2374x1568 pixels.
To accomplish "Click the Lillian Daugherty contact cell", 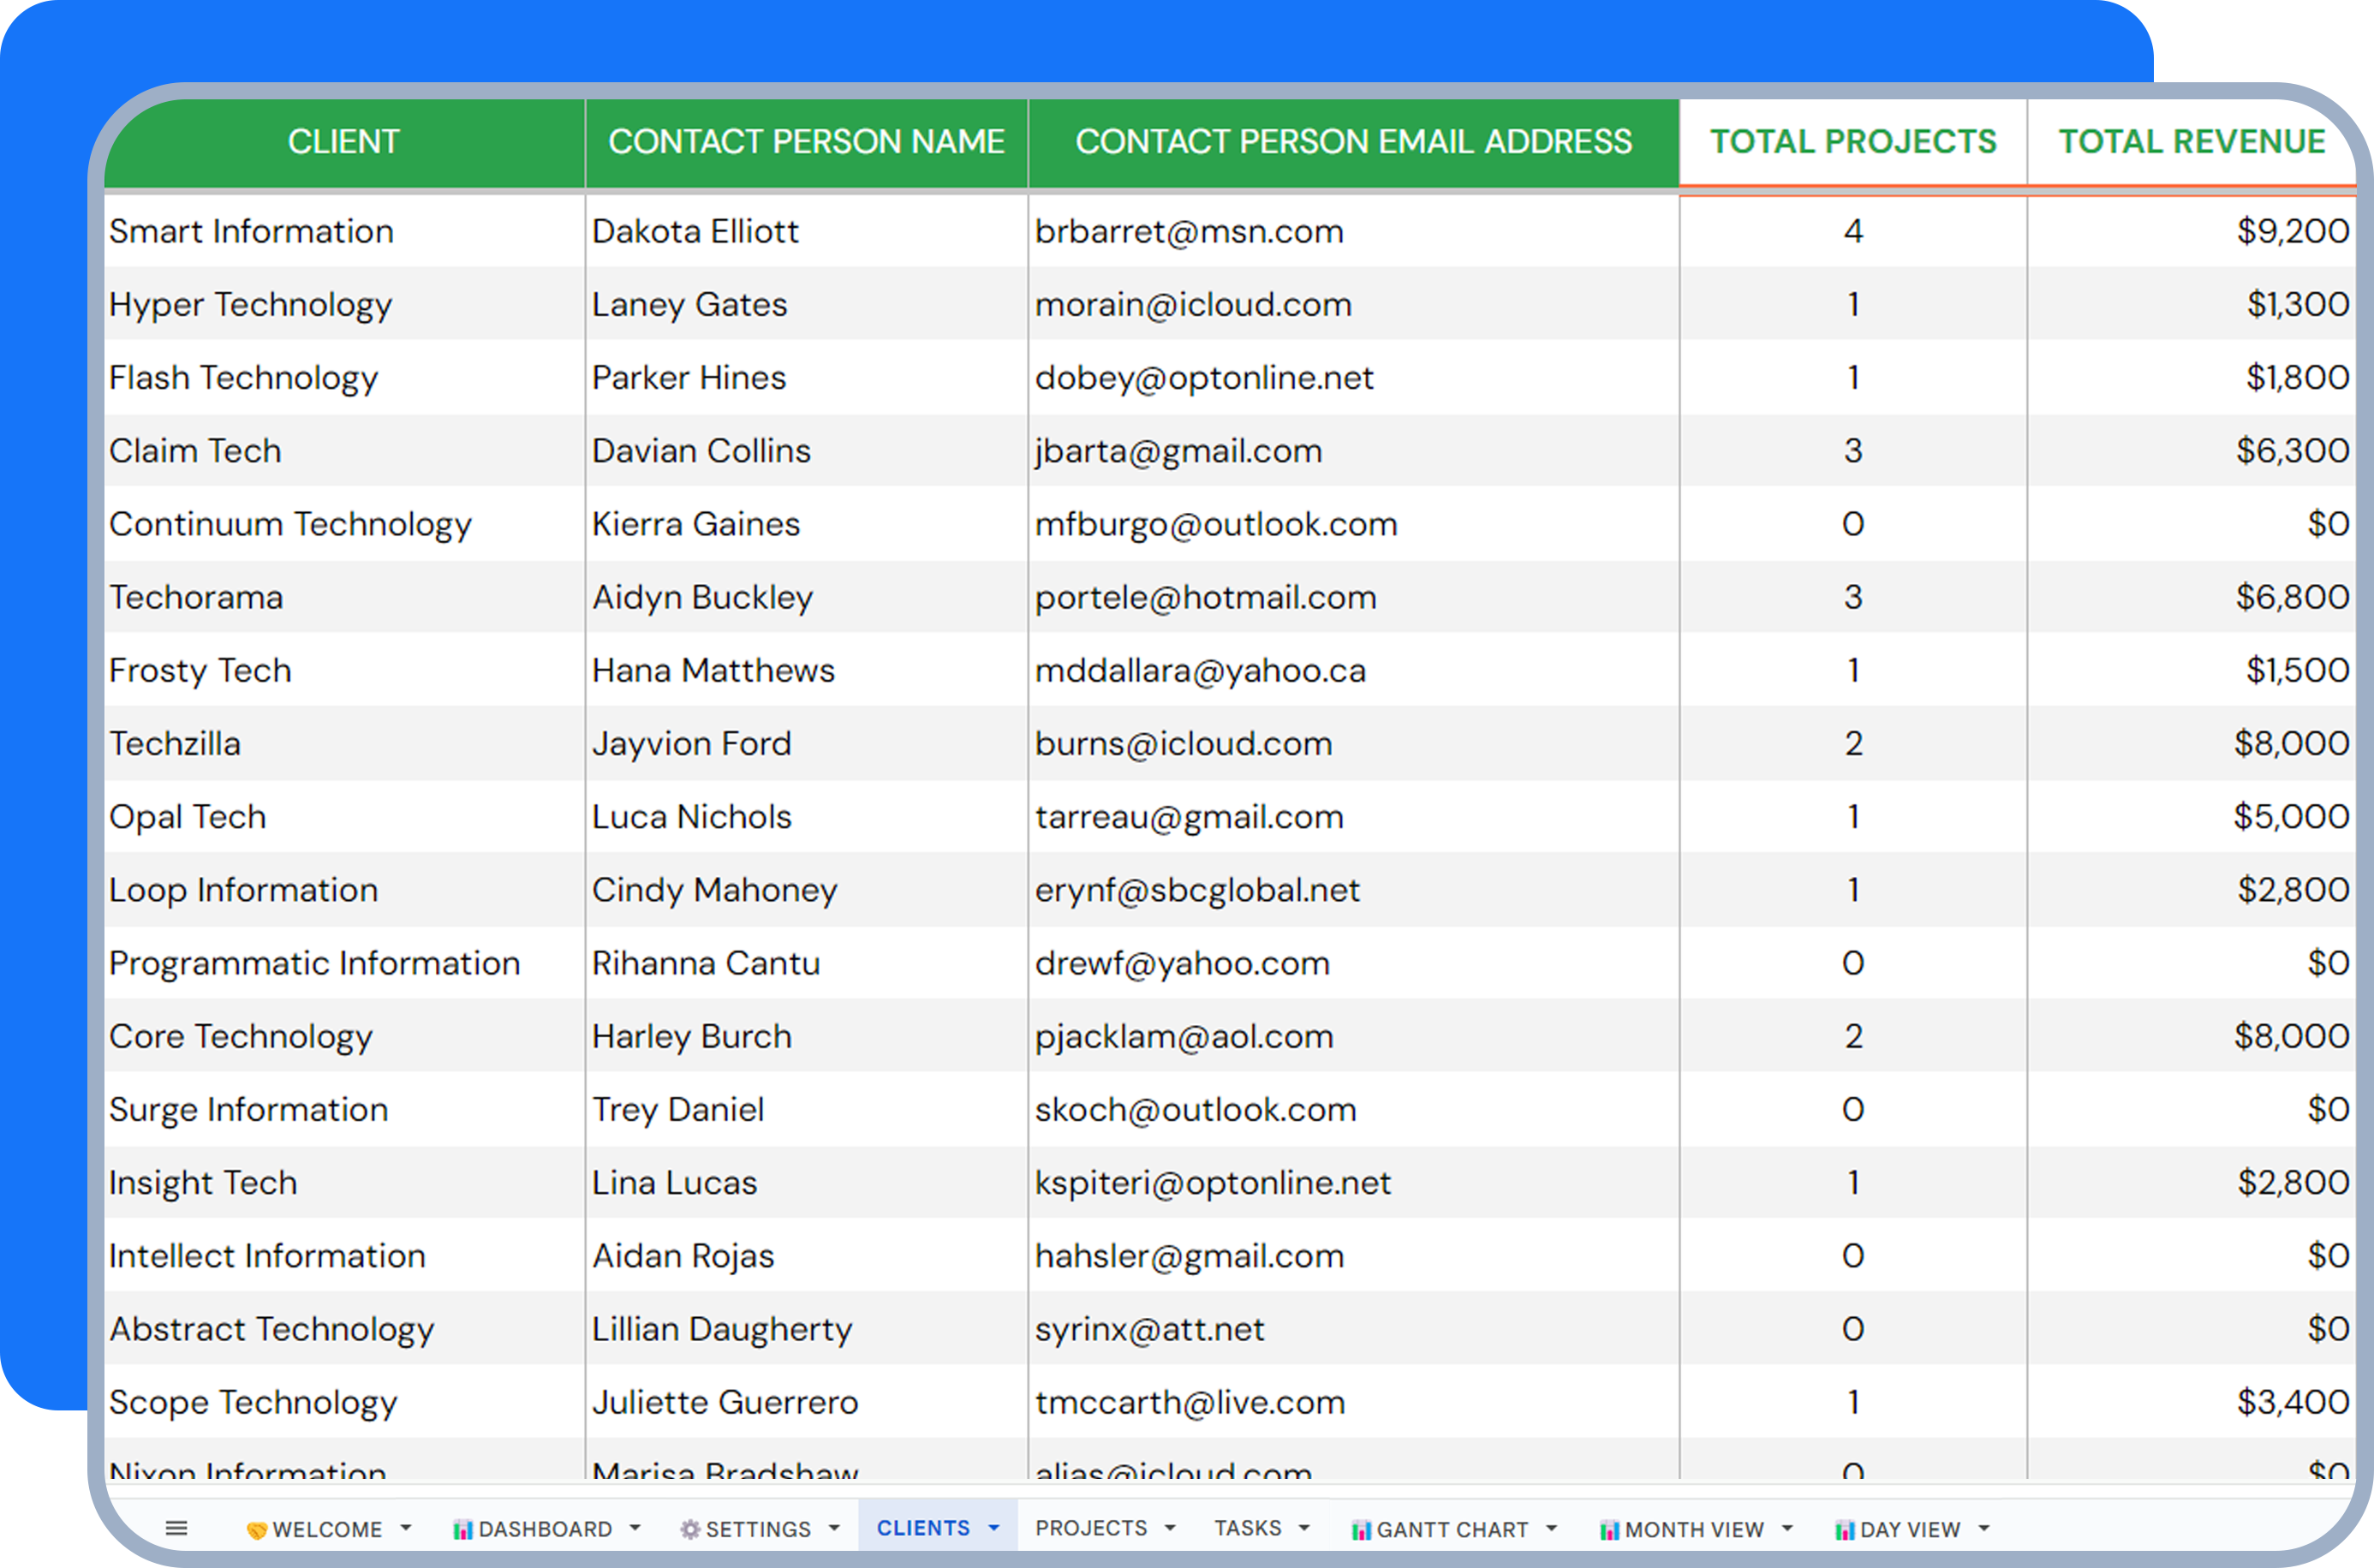I will tap(806, 1329).
